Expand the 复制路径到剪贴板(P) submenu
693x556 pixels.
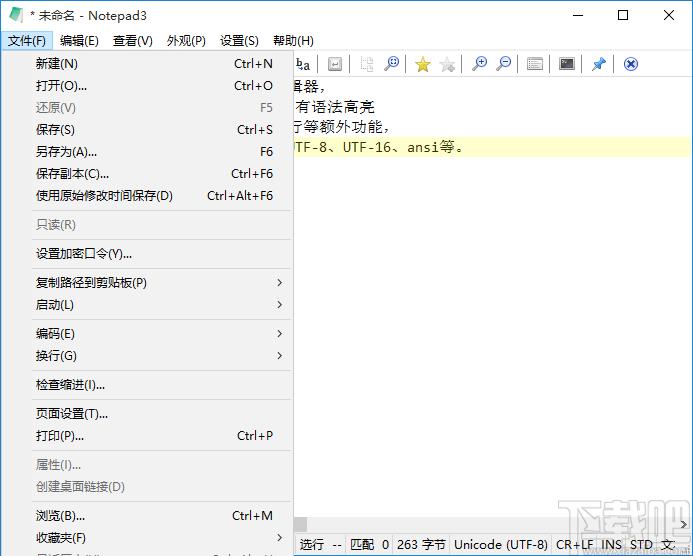(147, 282)
